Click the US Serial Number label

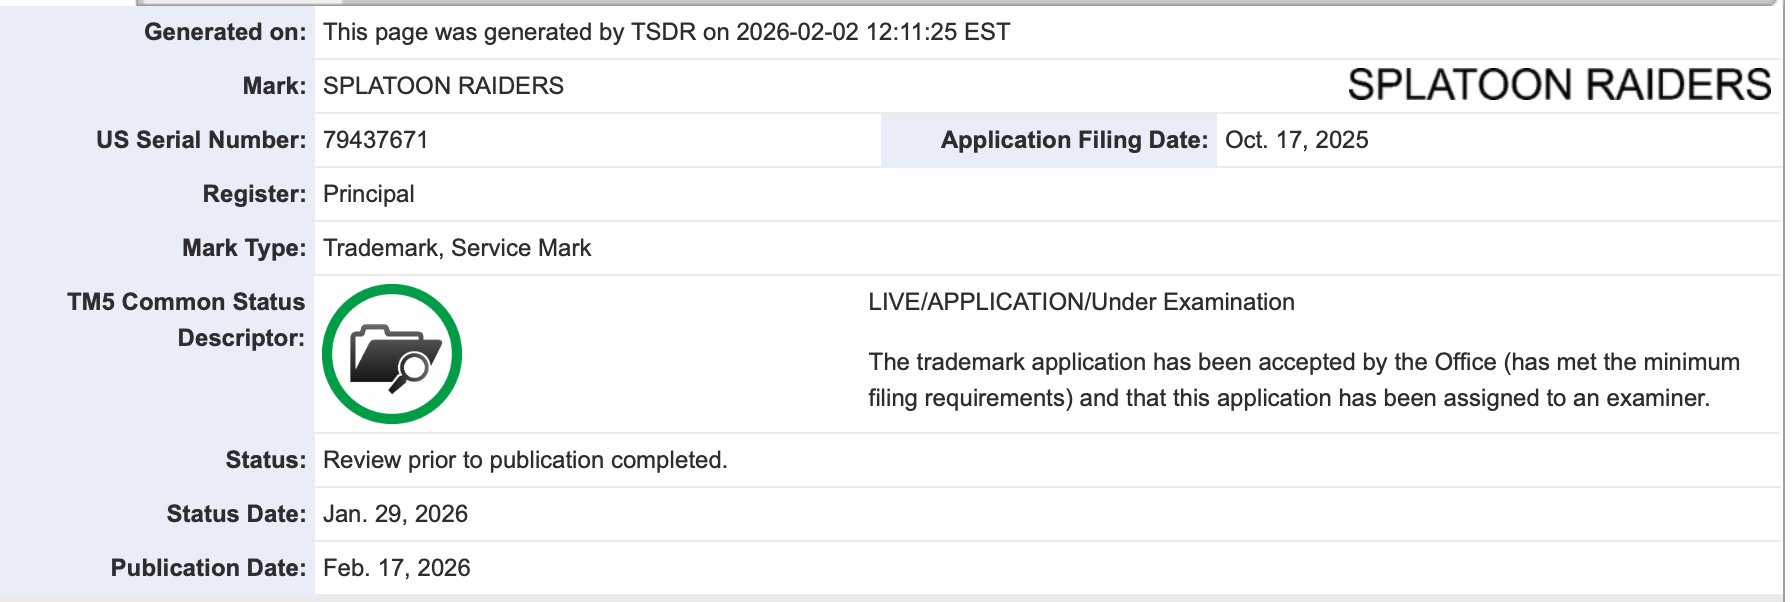pos(201,140)
